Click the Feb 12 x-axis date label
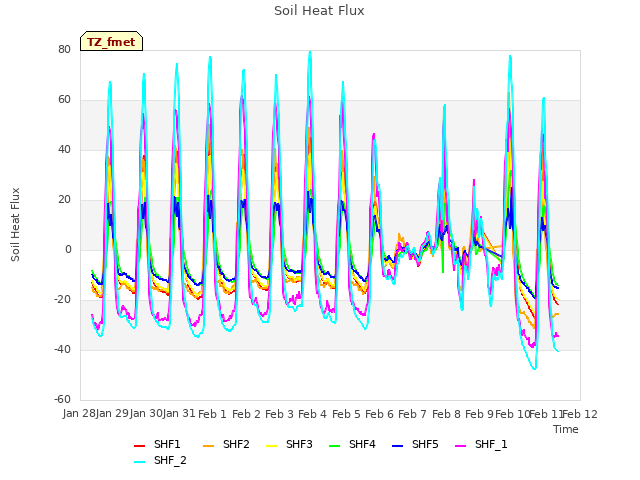The image size is (640, 480). coord(580,414)
